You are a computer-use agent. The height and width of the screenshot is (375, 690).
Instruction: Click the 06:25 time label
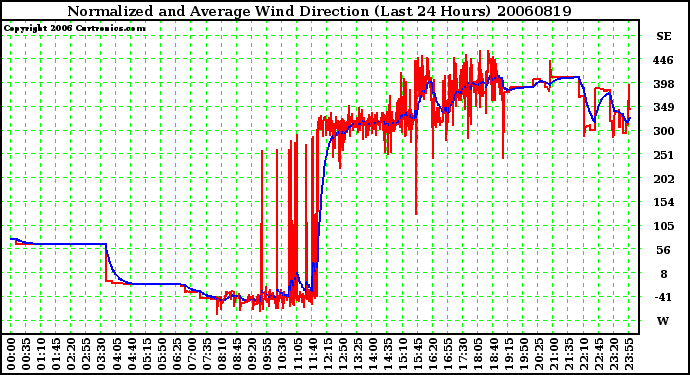click(177, 354)
